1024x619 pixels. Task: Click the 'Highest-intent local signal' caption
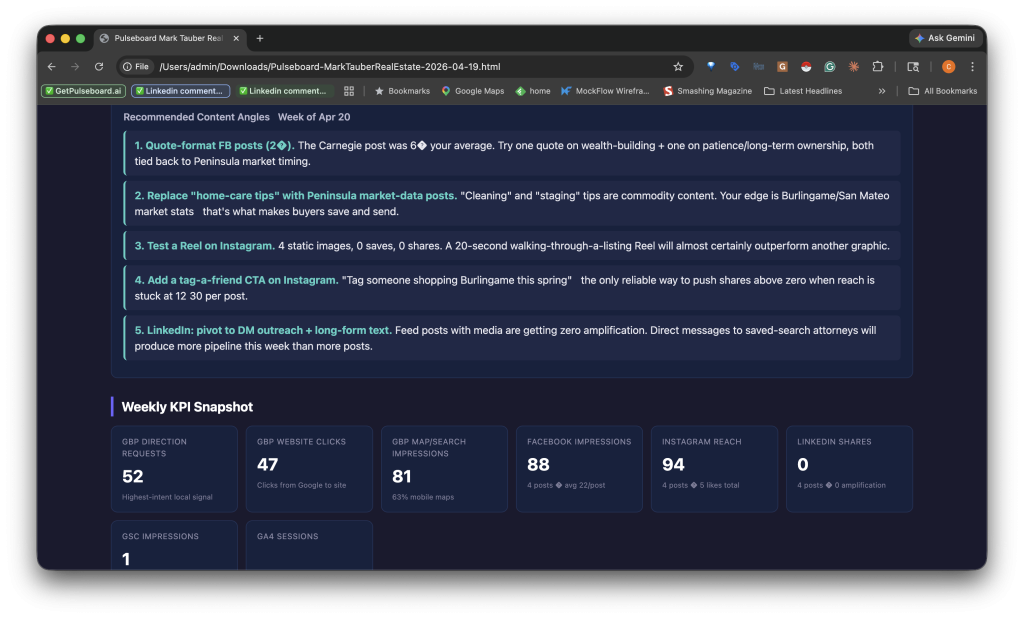tap(167, 497)
